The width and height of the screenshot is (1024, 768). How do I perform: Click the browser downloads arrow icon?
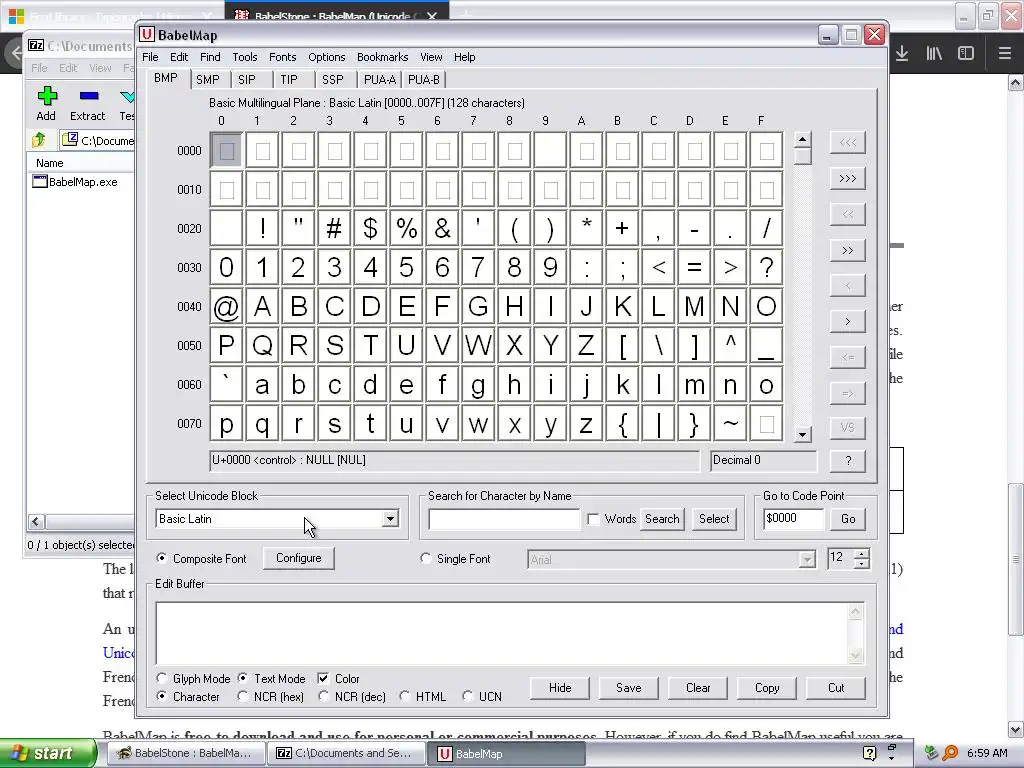coord(902,53)
